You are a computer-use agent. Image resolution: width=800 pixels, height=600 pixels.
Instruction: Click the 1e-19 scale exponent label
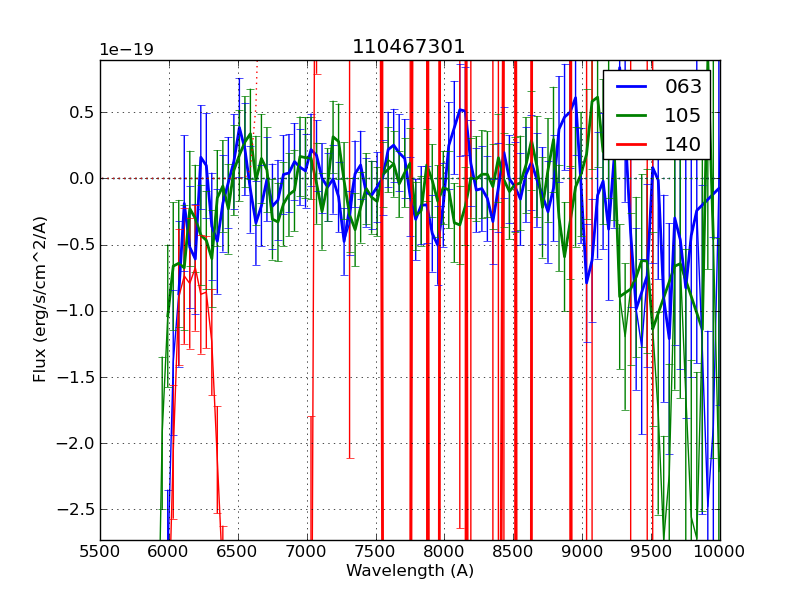(x=126, y=50)
